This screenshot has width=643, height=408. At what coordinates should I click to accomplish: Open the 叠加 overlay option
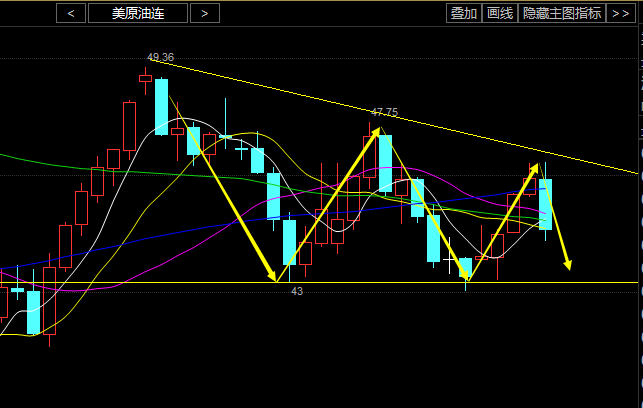click(x=463, y=13)
